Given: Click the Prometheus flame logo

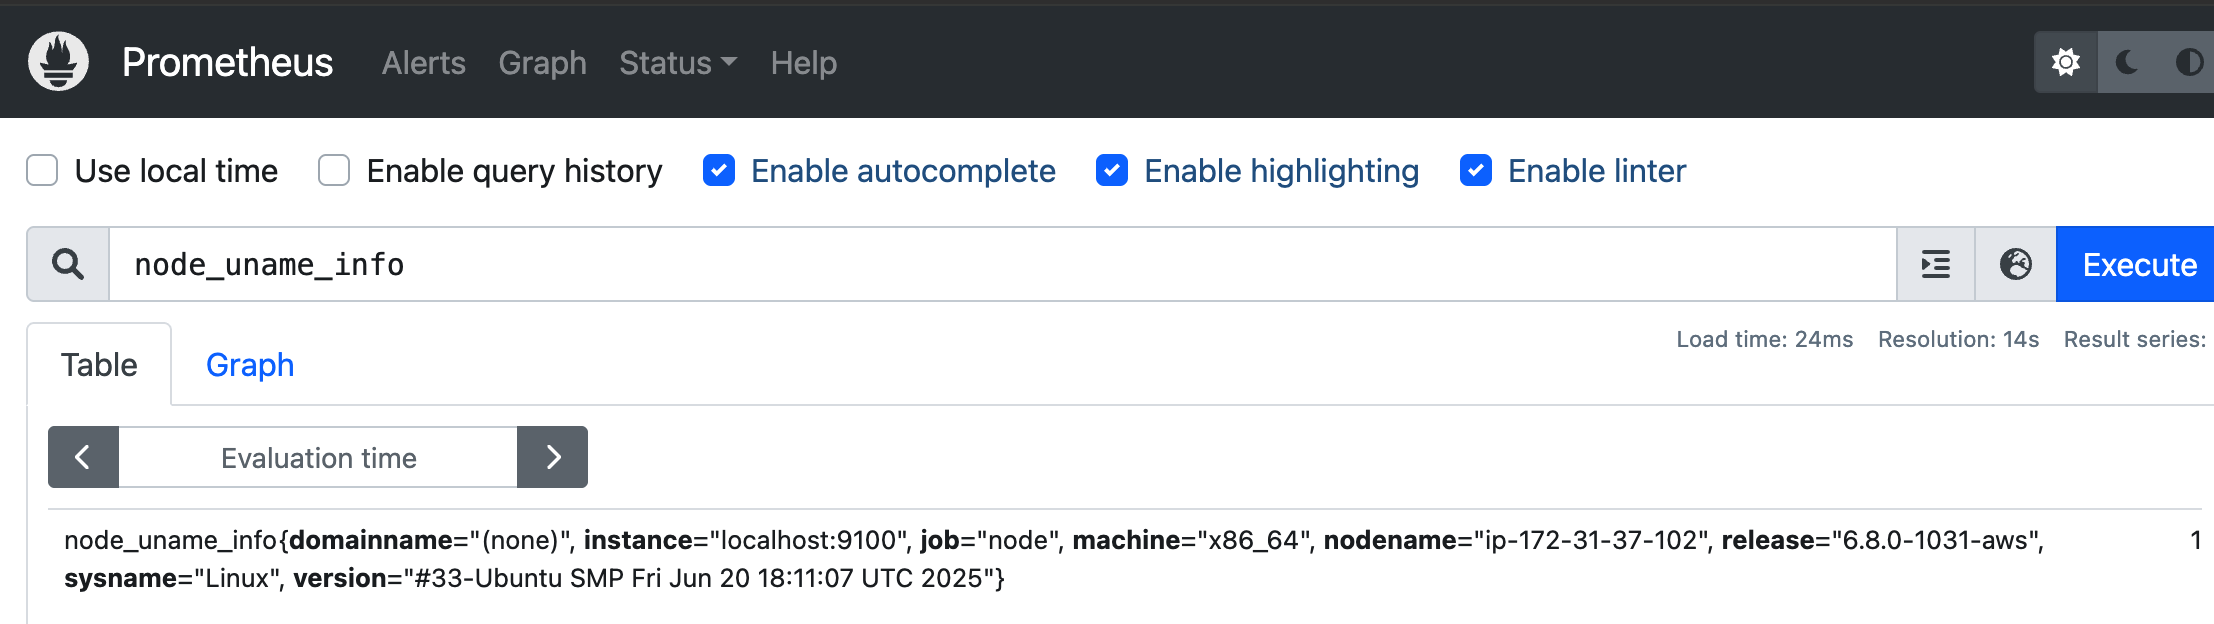Looking at the screenshot, I should pos(58,62).
